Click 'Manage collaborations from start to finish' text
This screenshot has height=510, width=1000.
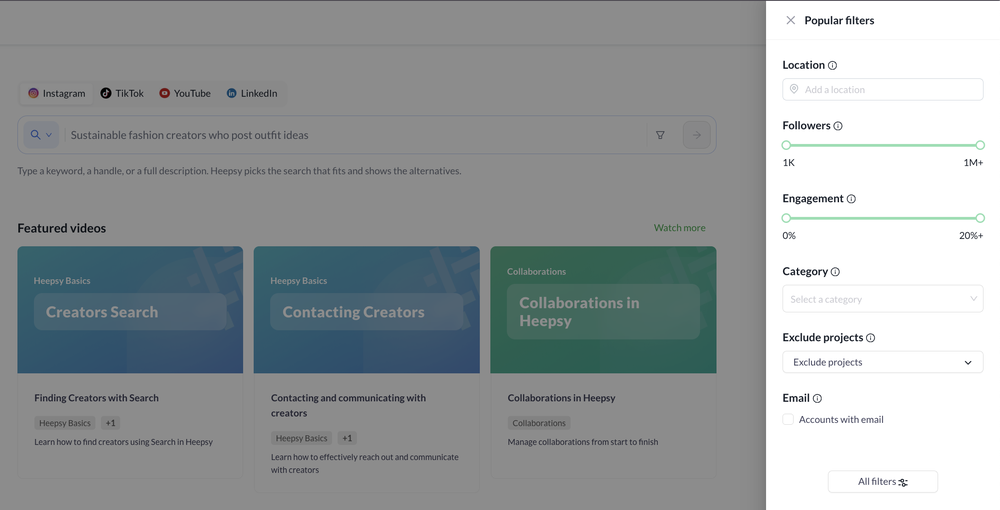tap(583, 442)
